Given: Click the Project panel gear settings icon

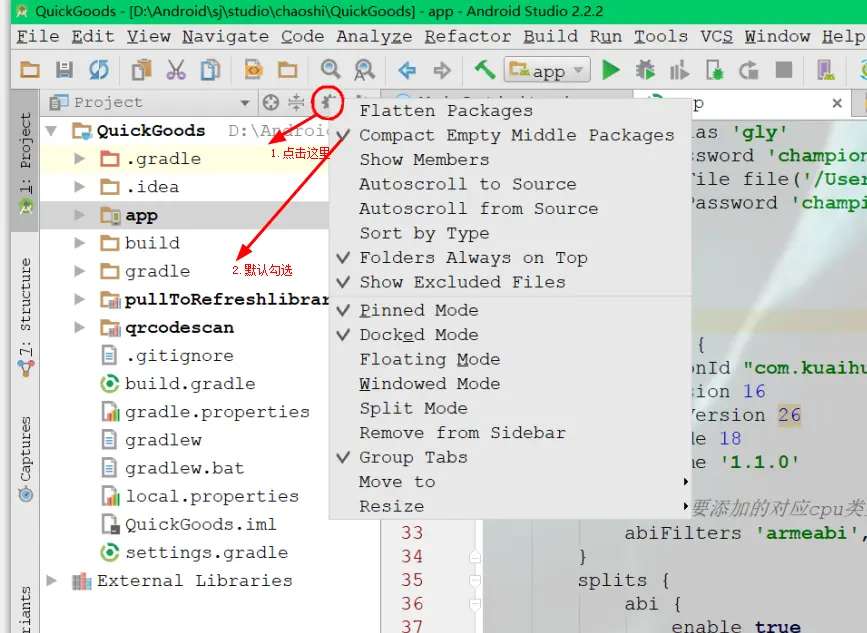Looking at the screenshot, I should tap(328, 102).
